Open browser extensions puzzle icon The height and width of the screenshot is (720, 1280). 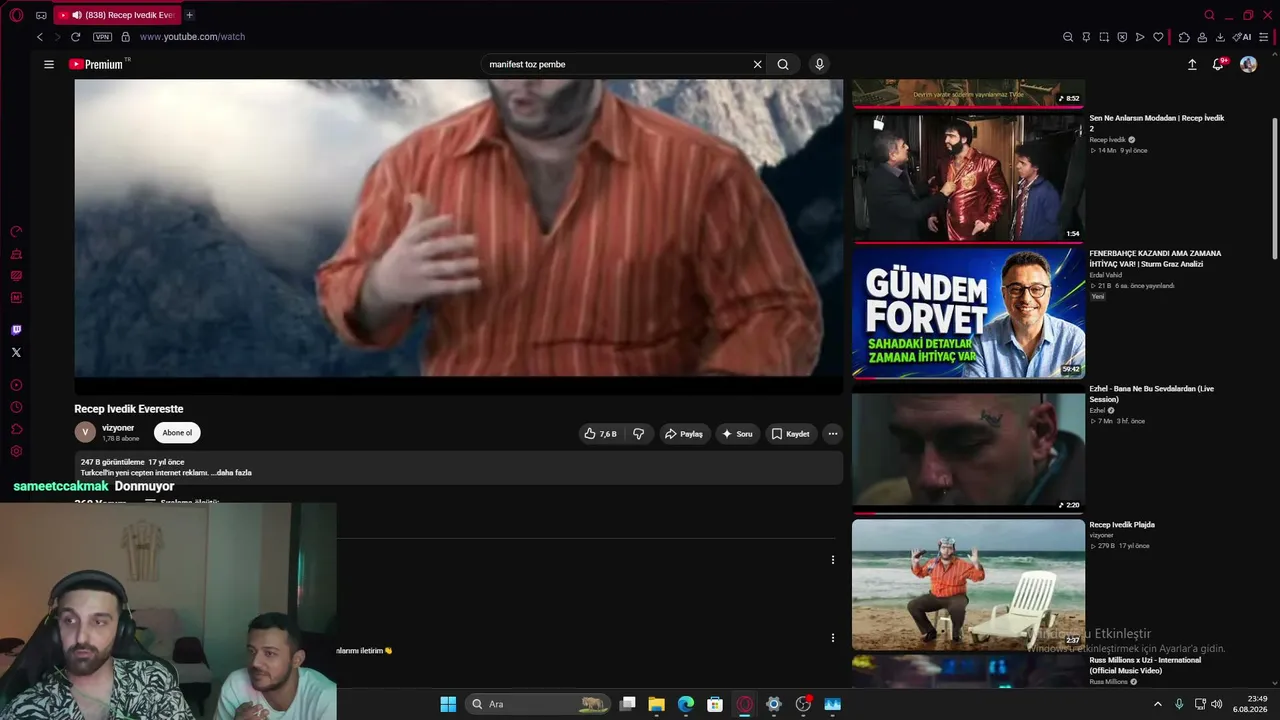pyautogui.click(x=1184, y=37)
